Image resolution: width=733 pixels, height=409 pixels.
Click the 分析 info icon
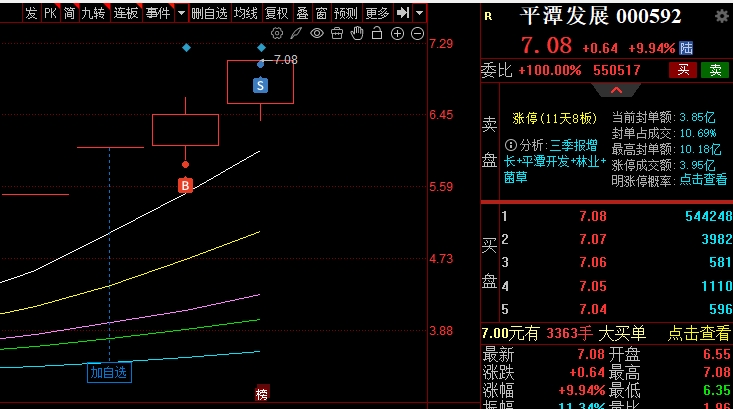(x=510, y=145)
